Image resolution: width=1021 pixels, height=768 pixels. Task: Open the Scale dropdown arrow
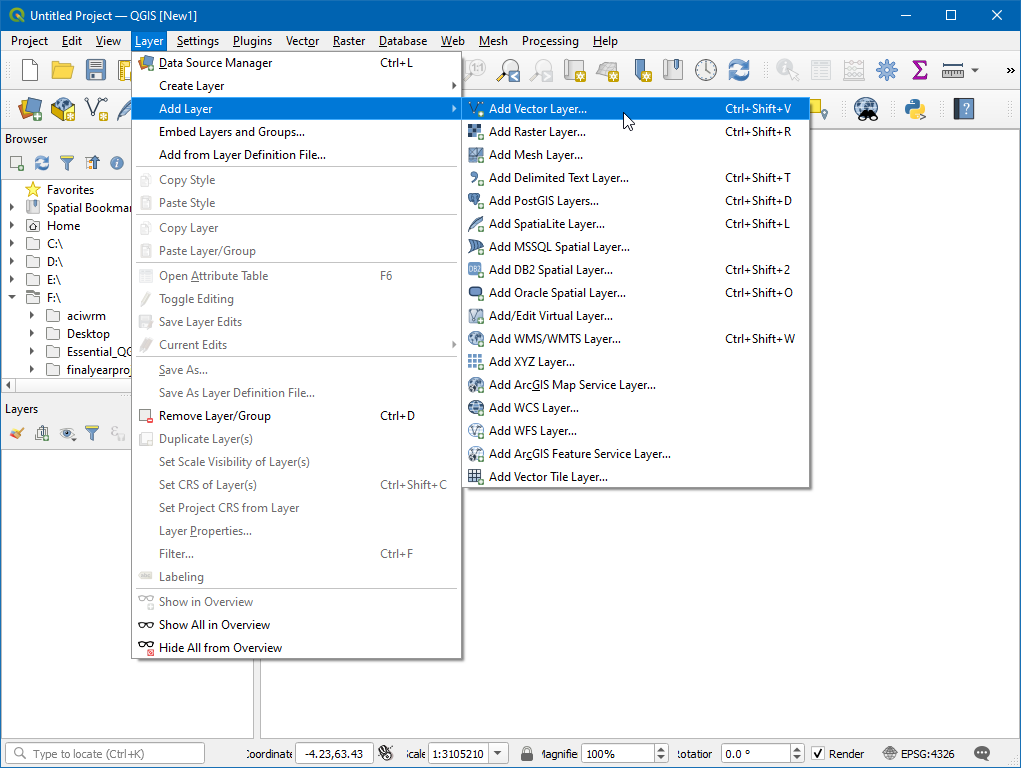499,754
